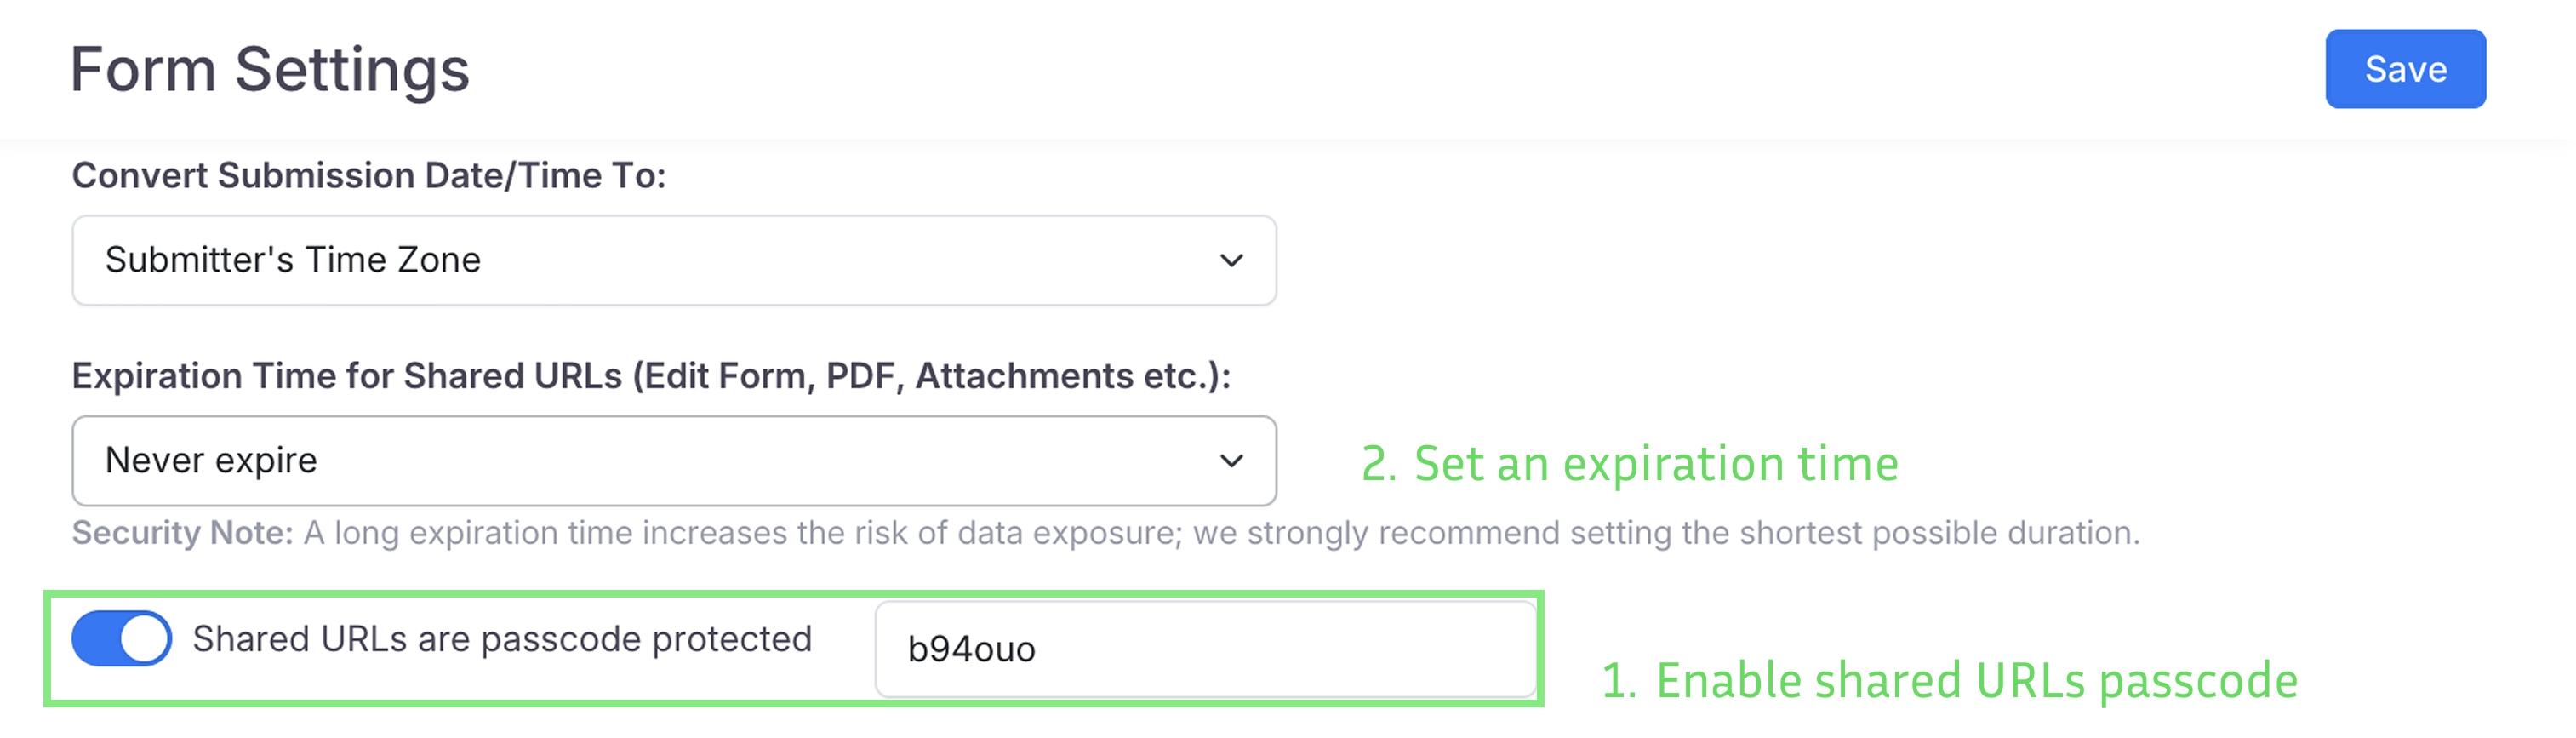Click the 'Expiration Time for Shared URLs' label
Viewport: 2576px width, 738px height.
[650, 376]
